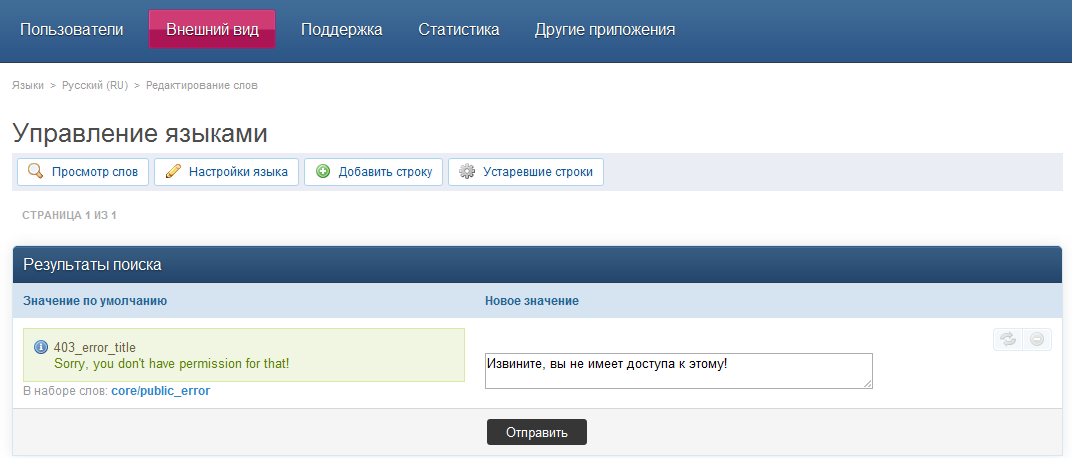The image size is (1072, 458).
Task: Click the Новое значение column header
Action: [532, 301]
